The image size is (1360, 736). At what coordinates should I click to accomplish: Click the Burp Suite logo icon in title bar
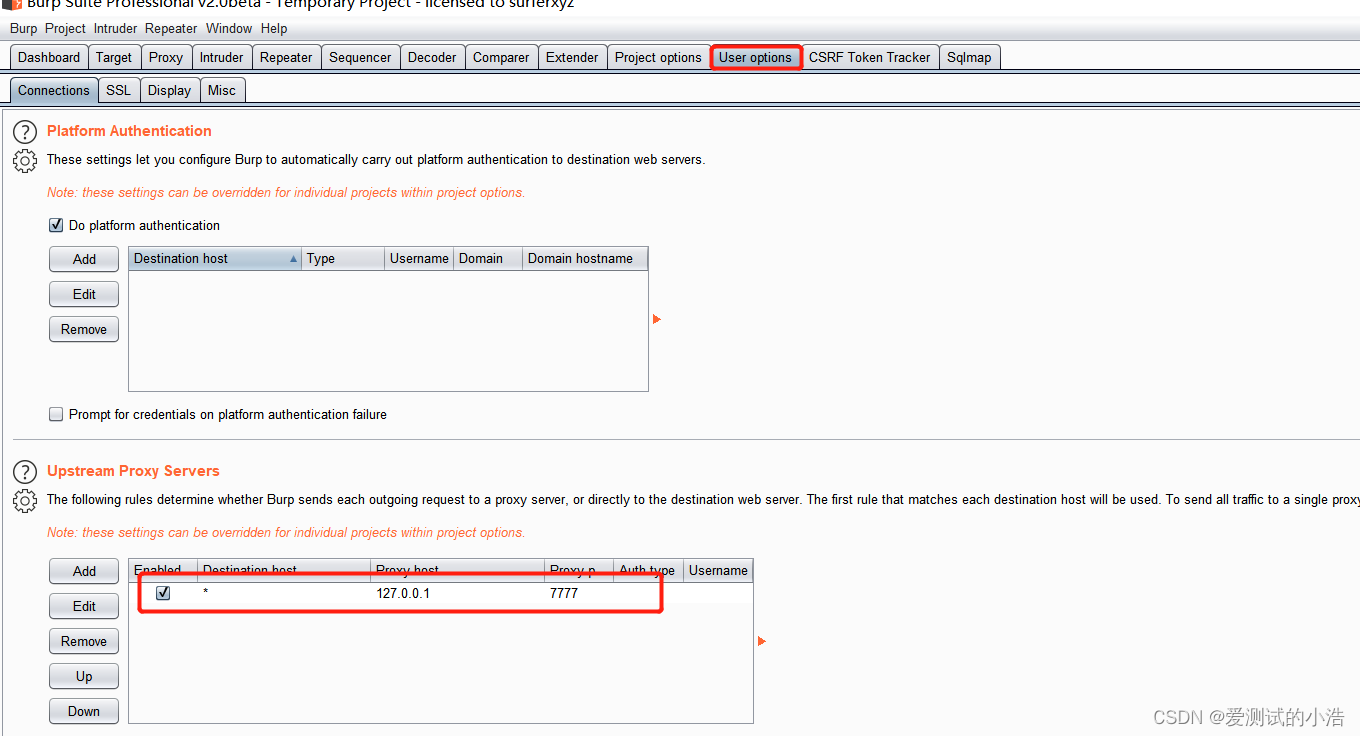click(x=12, y=4)
